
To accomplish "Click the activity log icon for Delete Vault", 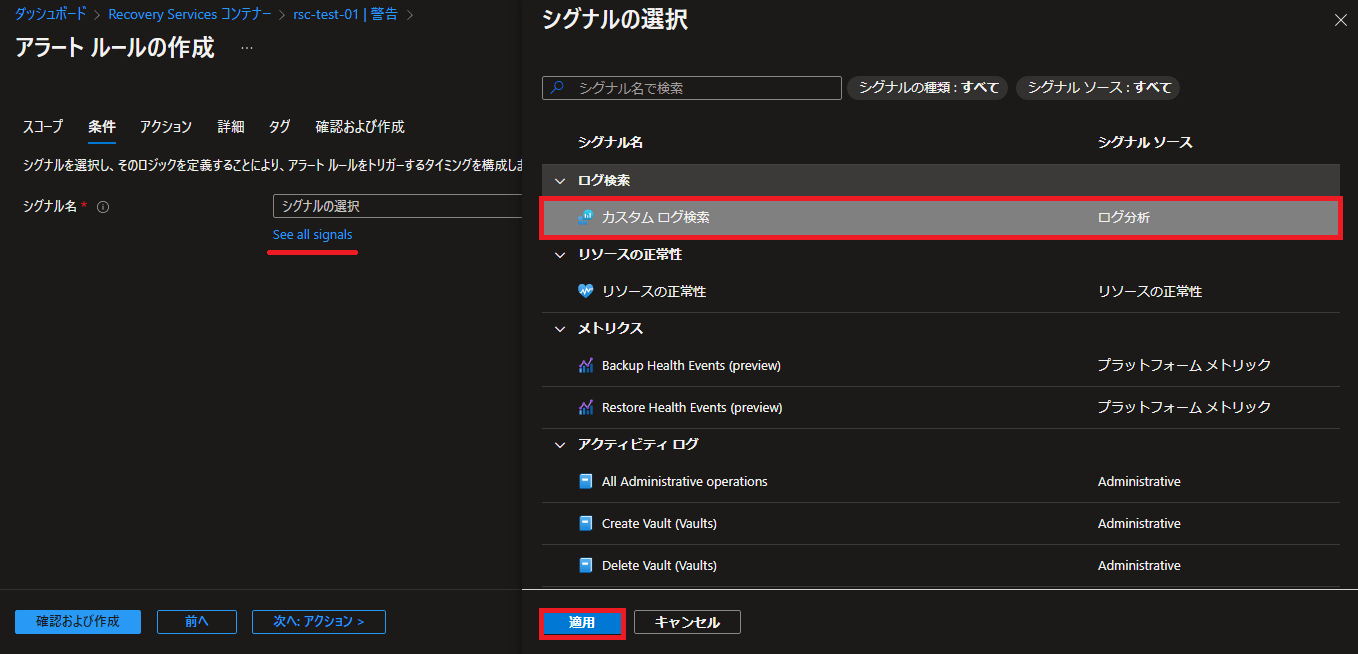I will (586, 565).
